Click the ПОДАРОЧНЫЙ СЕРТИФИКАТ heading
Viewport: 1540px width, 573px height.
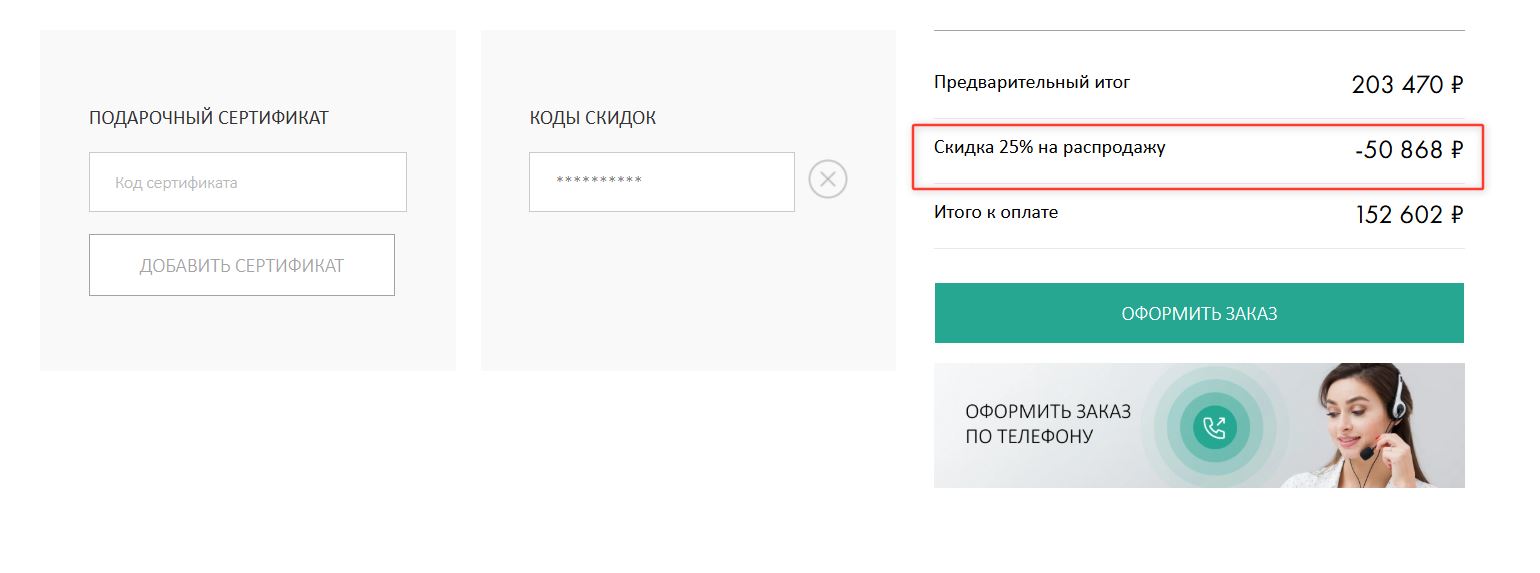(209, 118)
